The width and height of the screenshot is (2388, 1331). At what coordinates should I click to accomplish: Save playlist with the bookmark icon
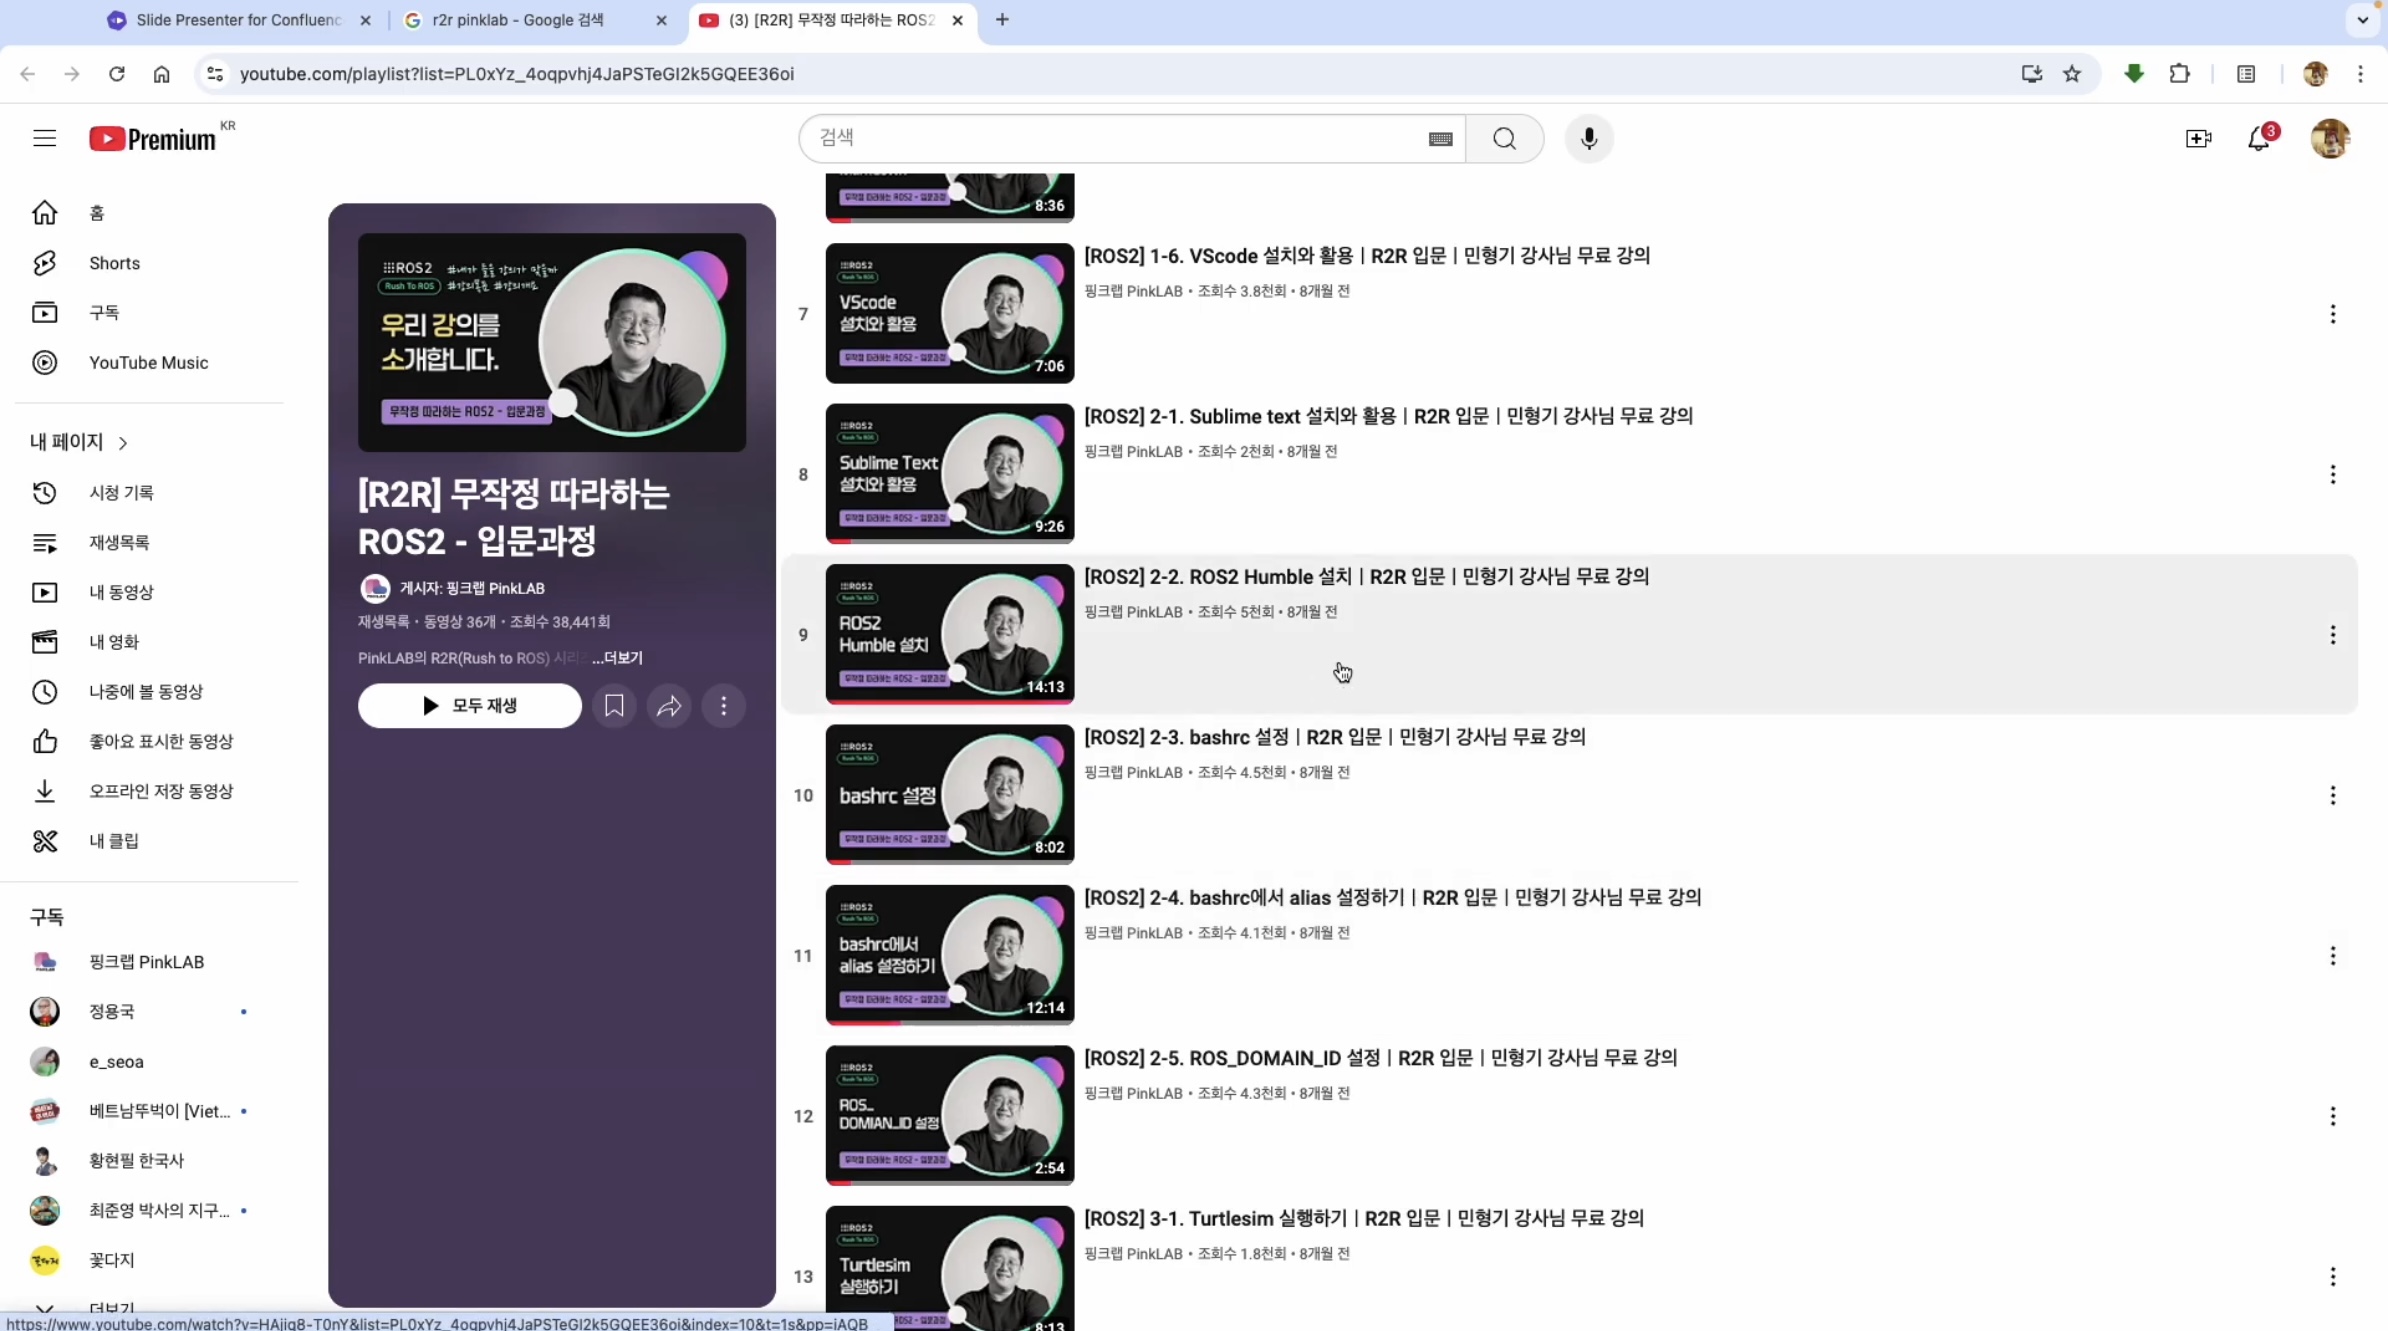pos(614,706)
